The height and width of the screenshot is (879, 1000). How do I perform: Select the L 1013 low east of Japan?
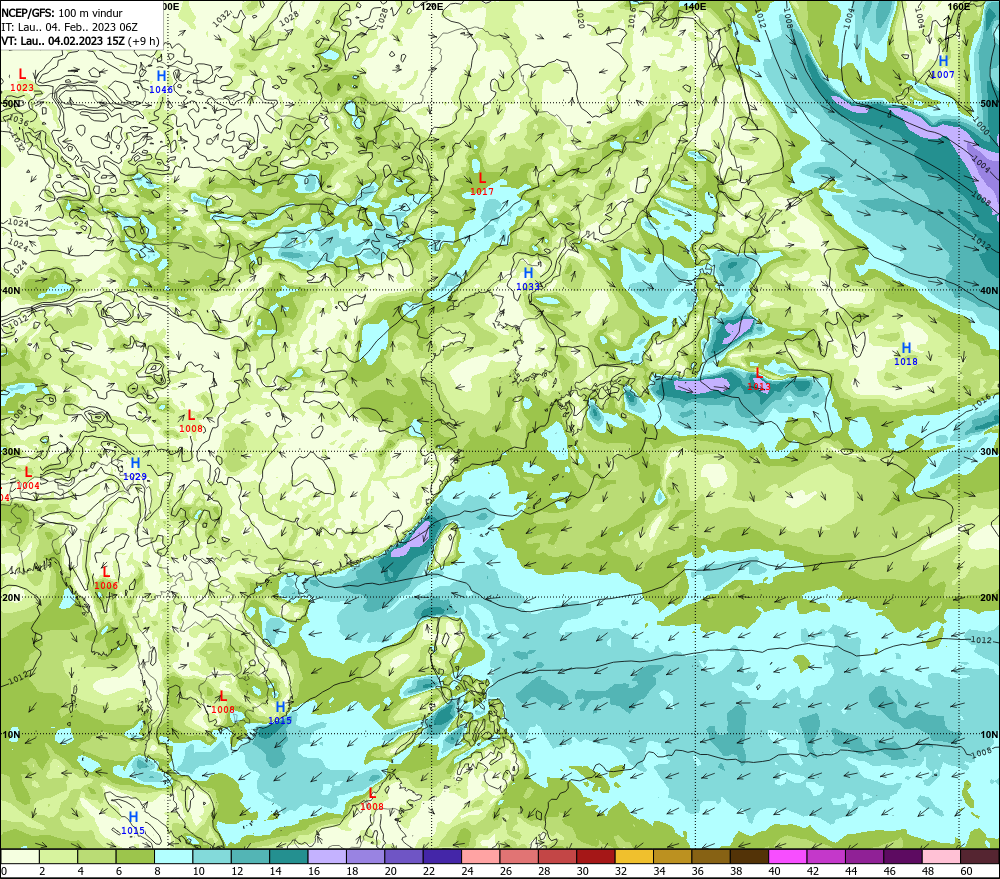758,380
